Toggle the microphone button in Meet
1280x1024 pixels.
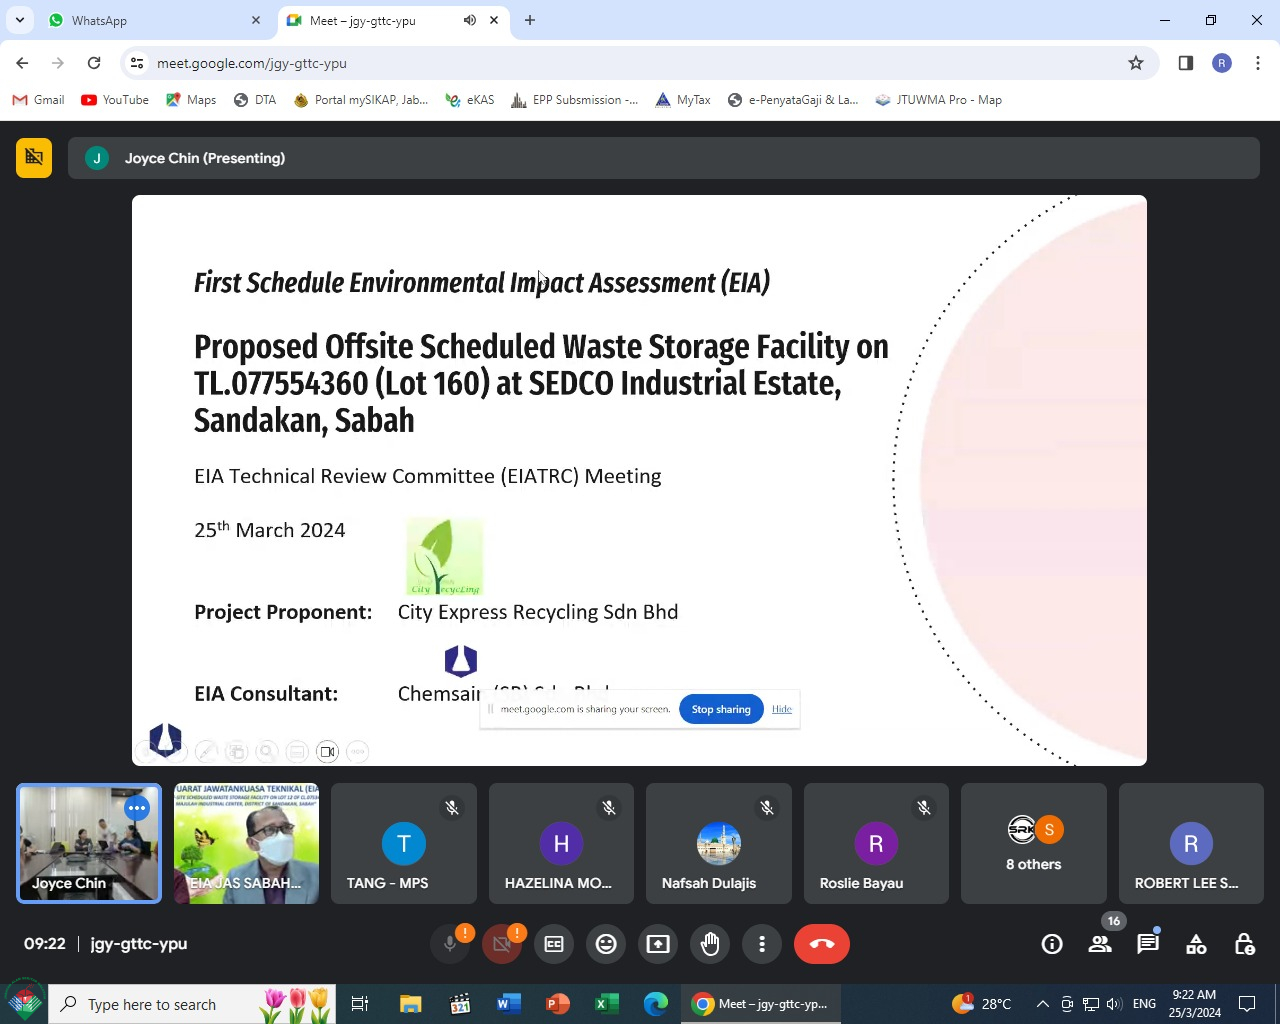pyautogui.click(x=450, y=944)
